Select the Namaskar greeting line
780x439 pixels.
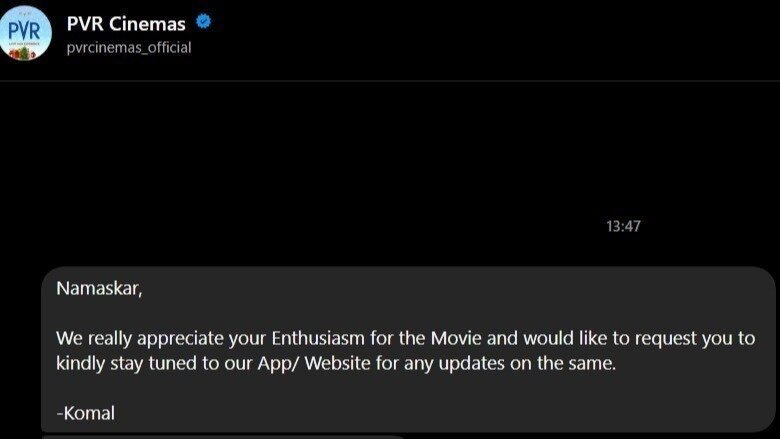pyautogui.click(x=99, y=289)
